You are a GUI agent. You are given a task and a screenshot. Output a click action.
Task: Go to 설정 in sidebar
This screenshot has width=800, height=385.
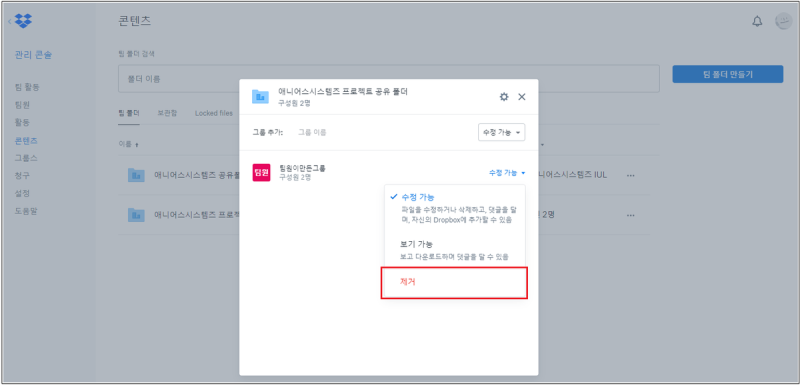coord(22,193)
